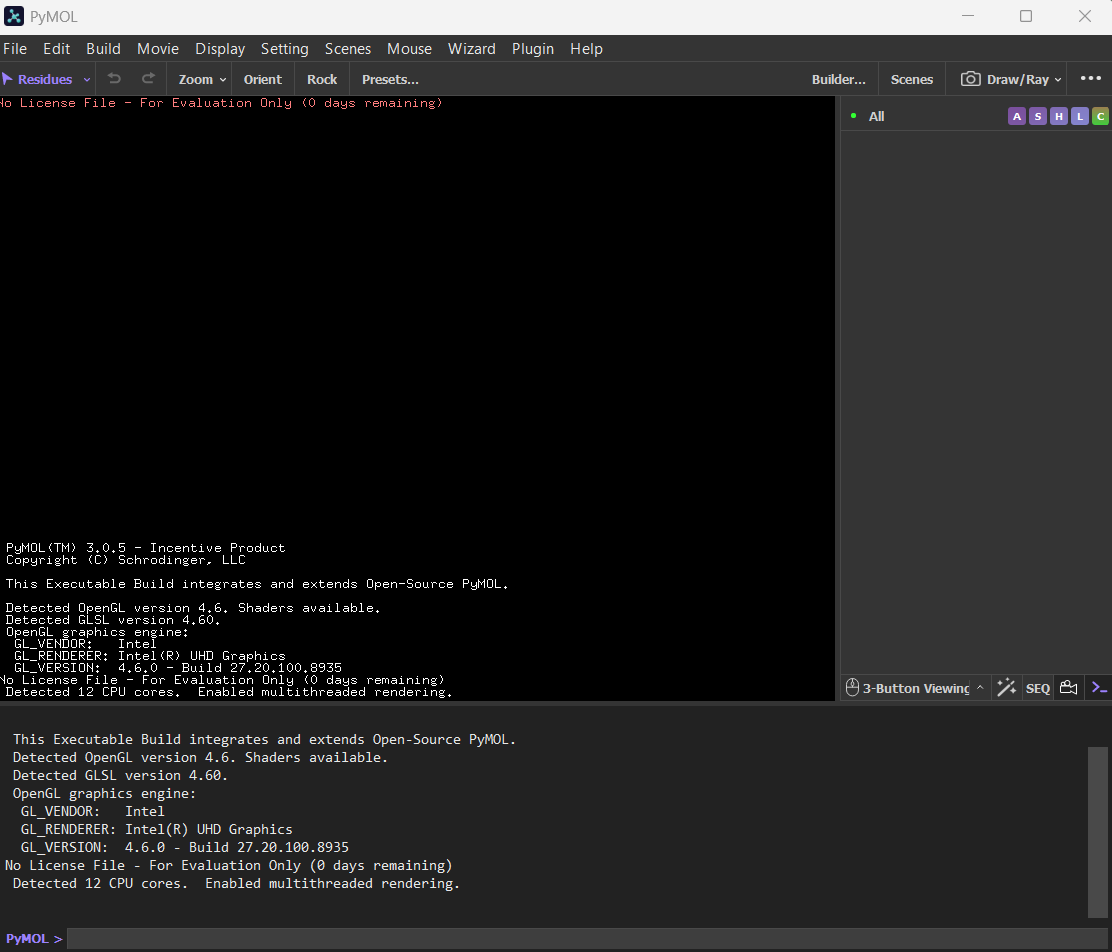This screenshot has width=1112, height=952.
Task: Click the redo arrow icon
Action: pyautogui.click(x=148, y=79)
